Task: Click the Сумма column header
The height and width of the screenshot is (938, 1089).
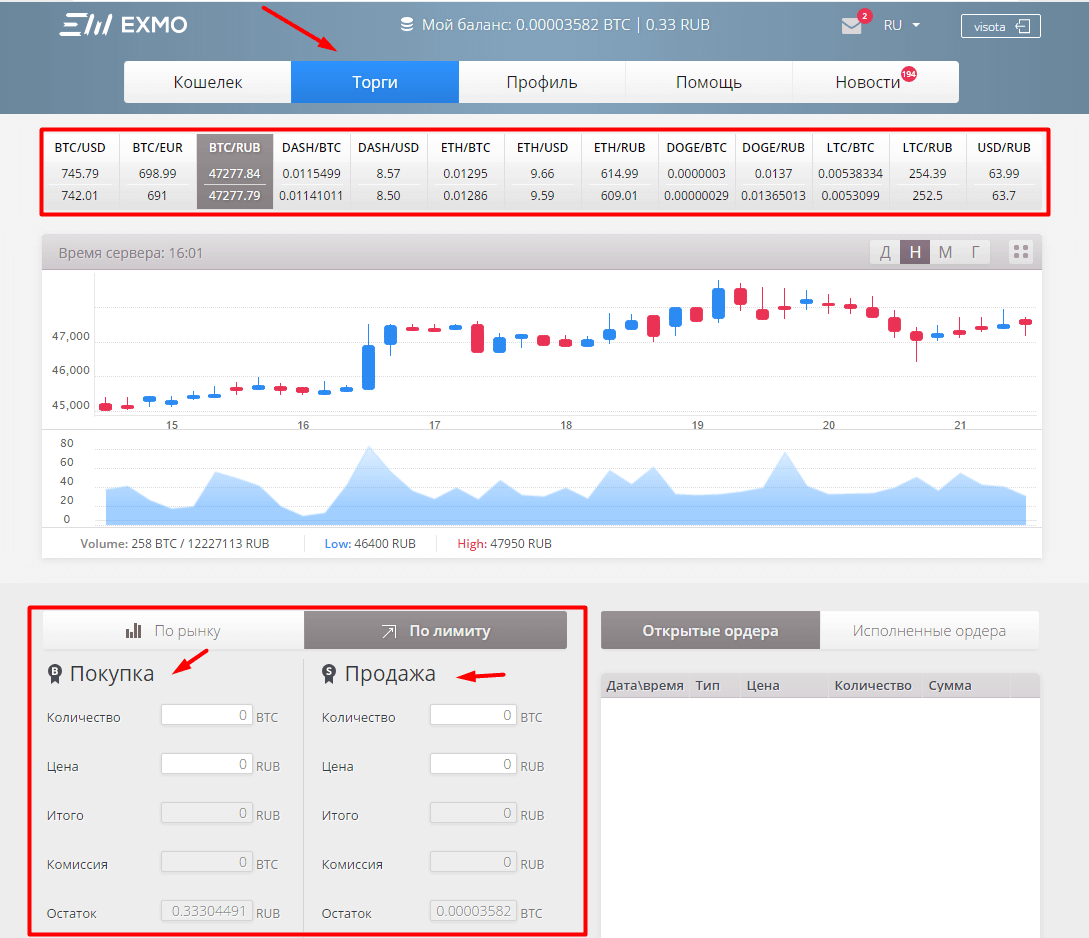Action: [x=949, y=686]
